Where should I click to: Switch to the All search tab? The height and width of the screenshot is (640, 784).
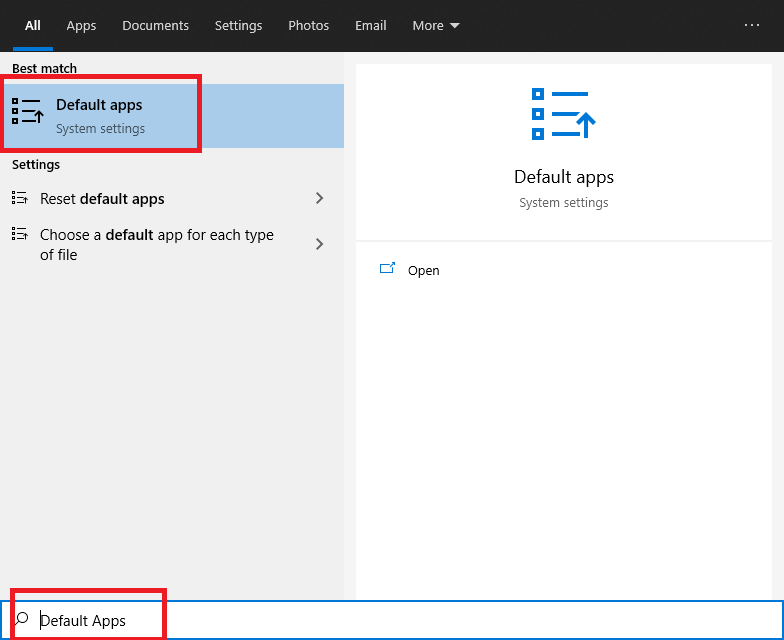(32, 26)
